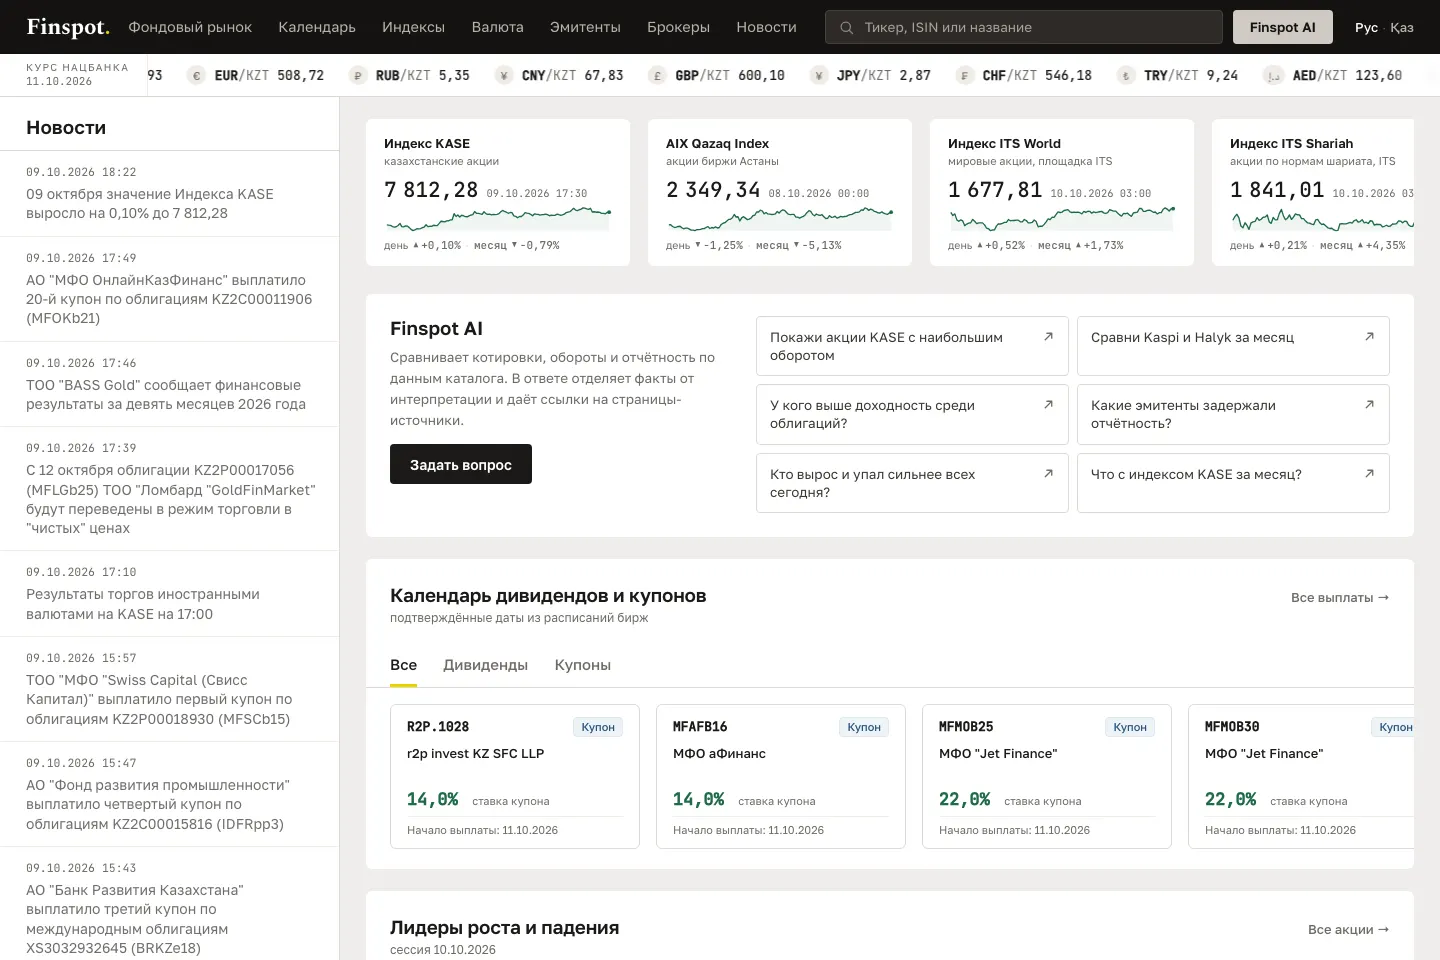Open Новости in top navigation
Screen dimensions: 1440x960
[766, 27]
